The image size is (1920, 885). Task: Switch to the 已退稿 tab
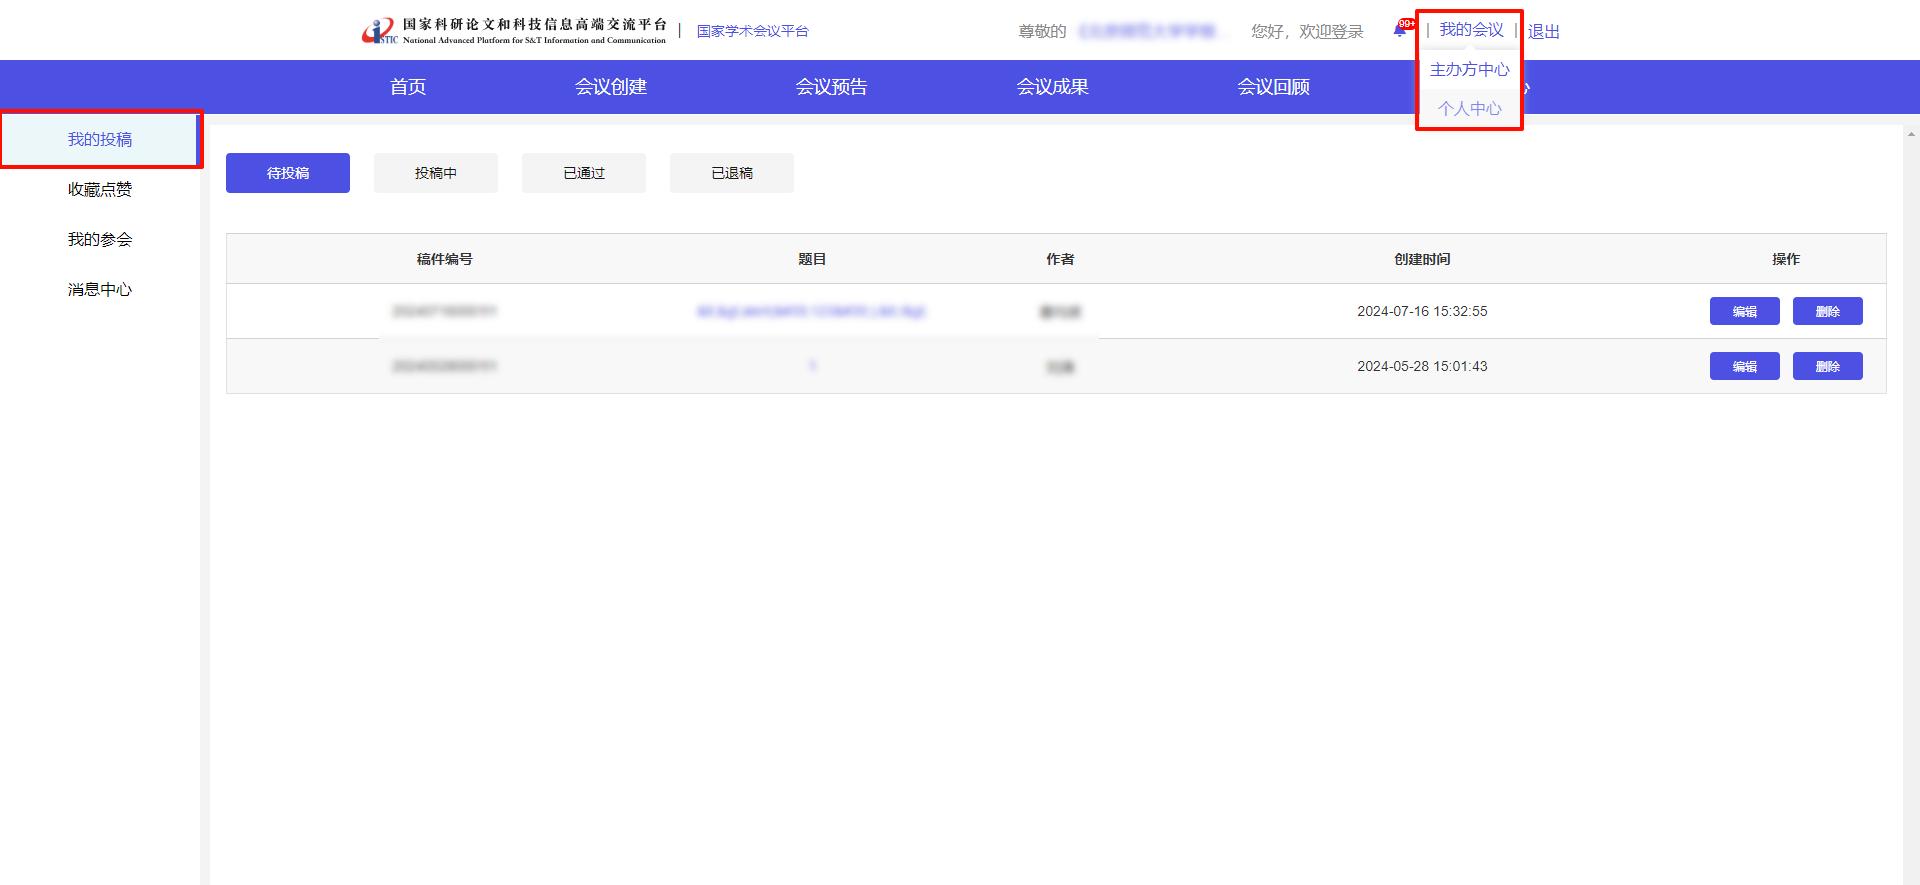coord(732,173)
